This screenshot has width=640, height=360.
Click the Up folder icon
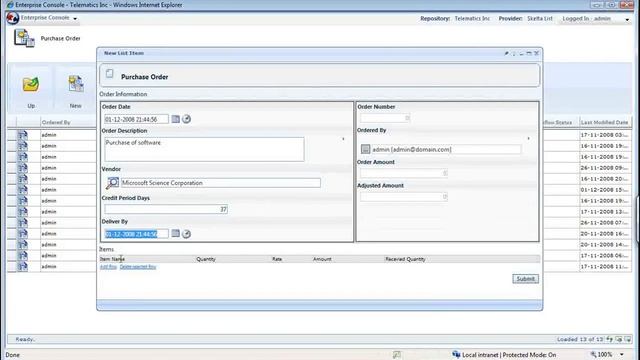tap(31, 84)
